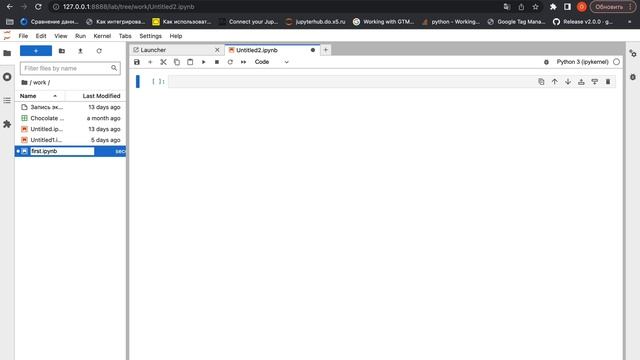
Task: Switch kernel via Python 3 (ipykernel) label
Action: 582,62
